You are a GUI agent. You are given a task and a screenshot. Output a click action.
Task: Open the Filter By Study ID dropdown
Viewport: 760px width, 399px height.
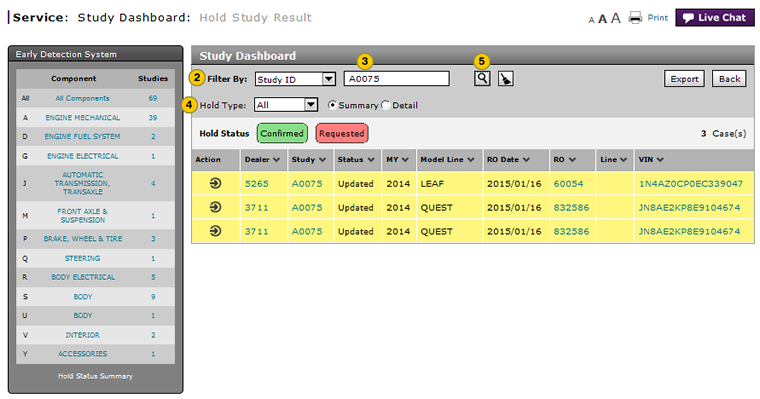click(295, 79)
